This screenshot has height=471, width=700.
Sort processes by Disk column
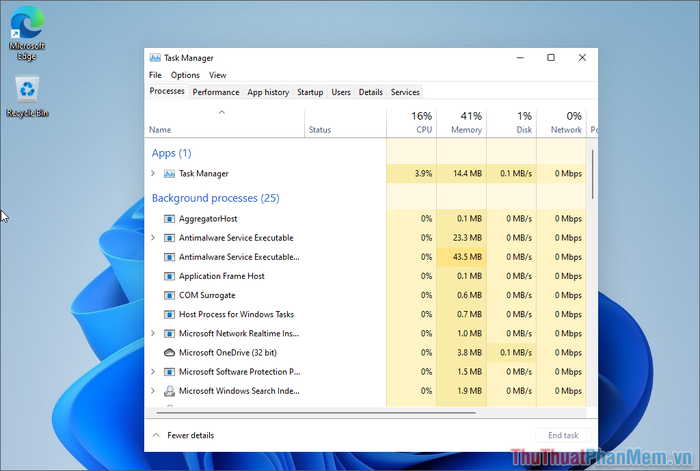511,123
